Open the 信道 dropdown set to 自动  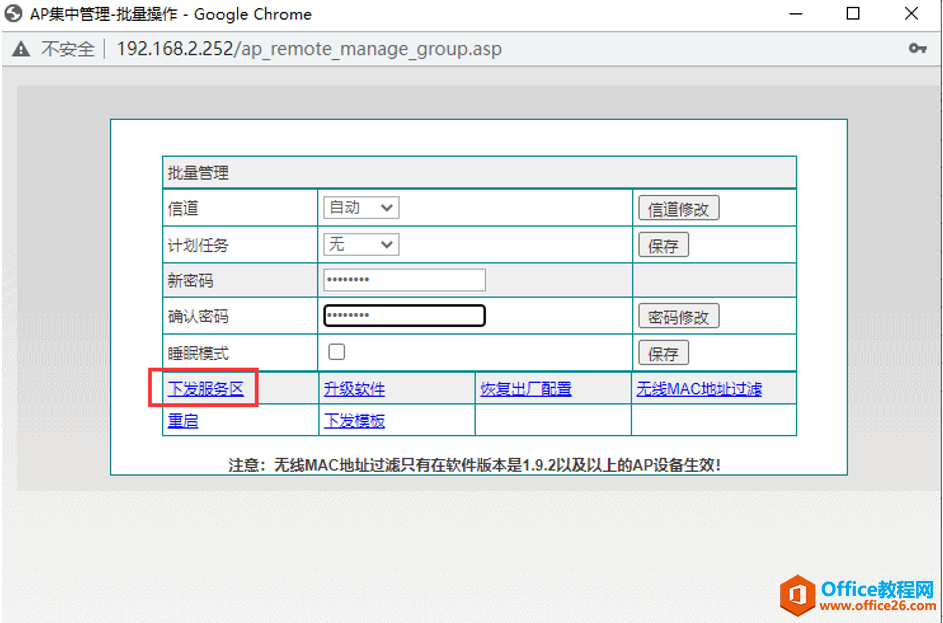[361, 208]
